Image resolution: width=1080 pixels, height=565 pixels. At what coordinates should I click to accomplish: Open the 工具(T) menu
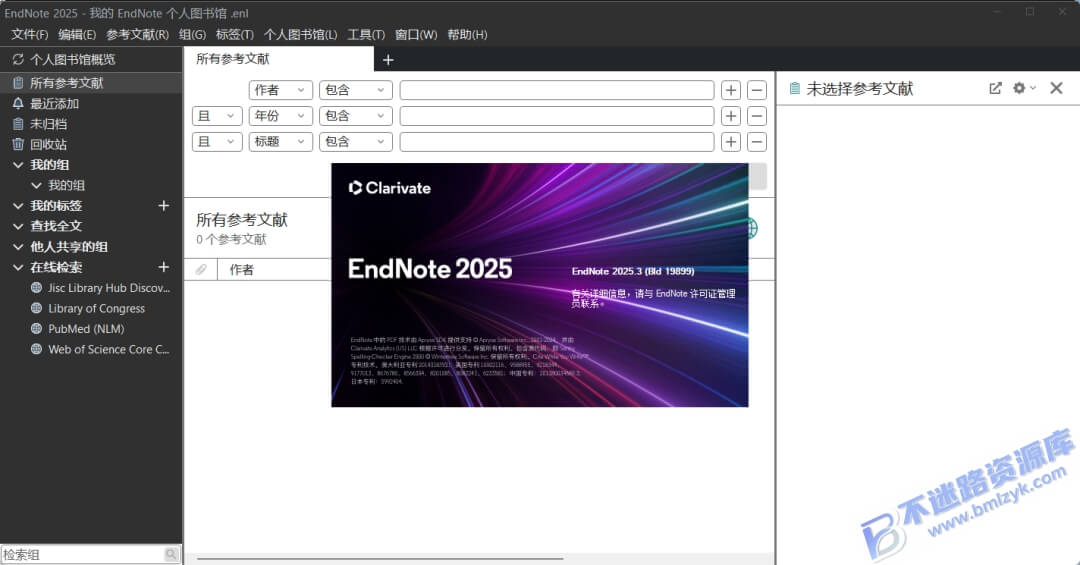click(366, 34)
